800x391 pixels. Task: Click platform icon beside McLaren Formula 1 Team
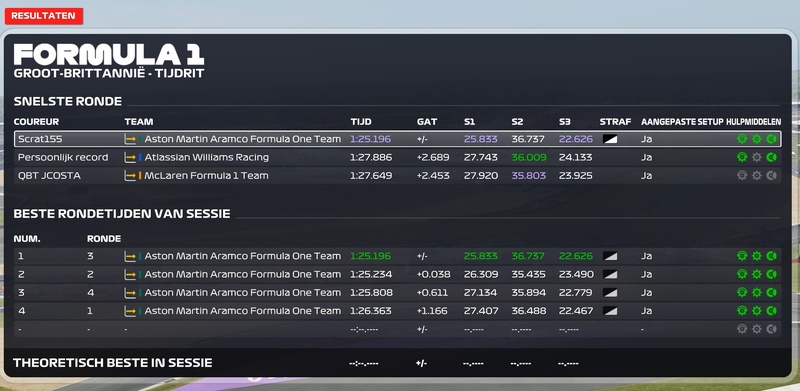tap(130, 176)
